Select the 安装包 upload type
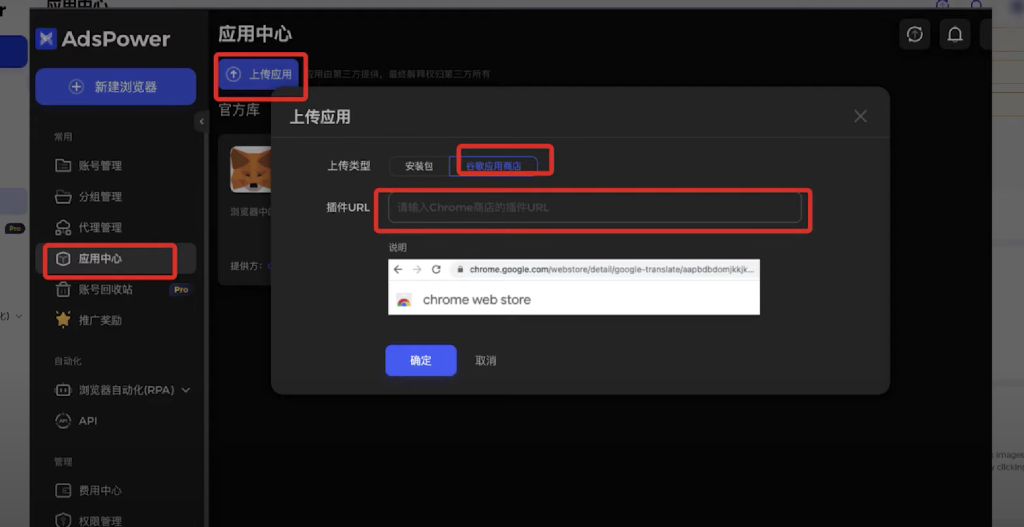Screen dimensions: 1024x527 419,166
